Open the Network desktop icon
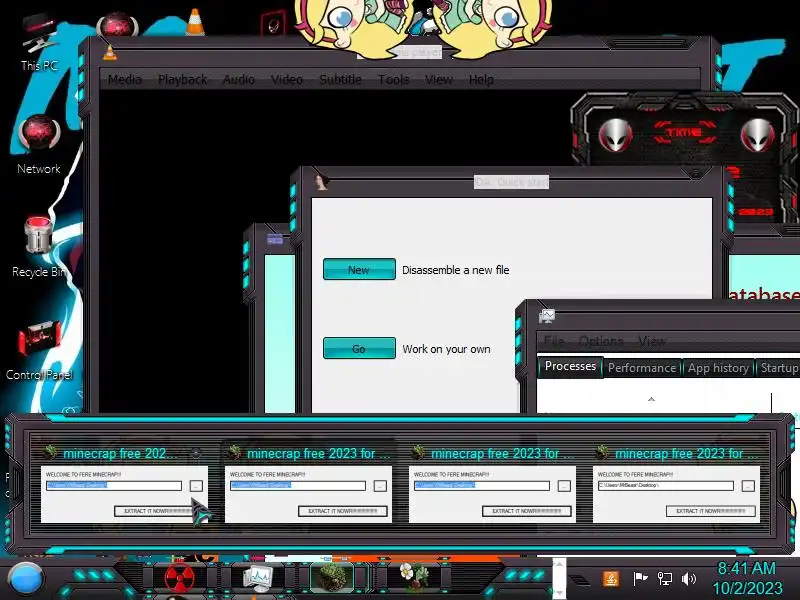800x600 pixels. pyautogui.click(x=39, y=145)
